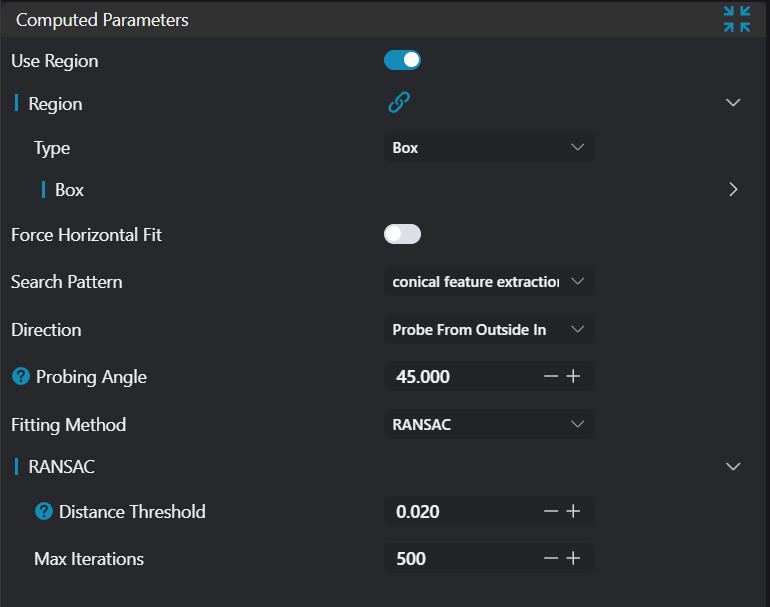Open the Search Pattern dropdown
The height and width of the screenshot is (607, 770).
(488, 282)
